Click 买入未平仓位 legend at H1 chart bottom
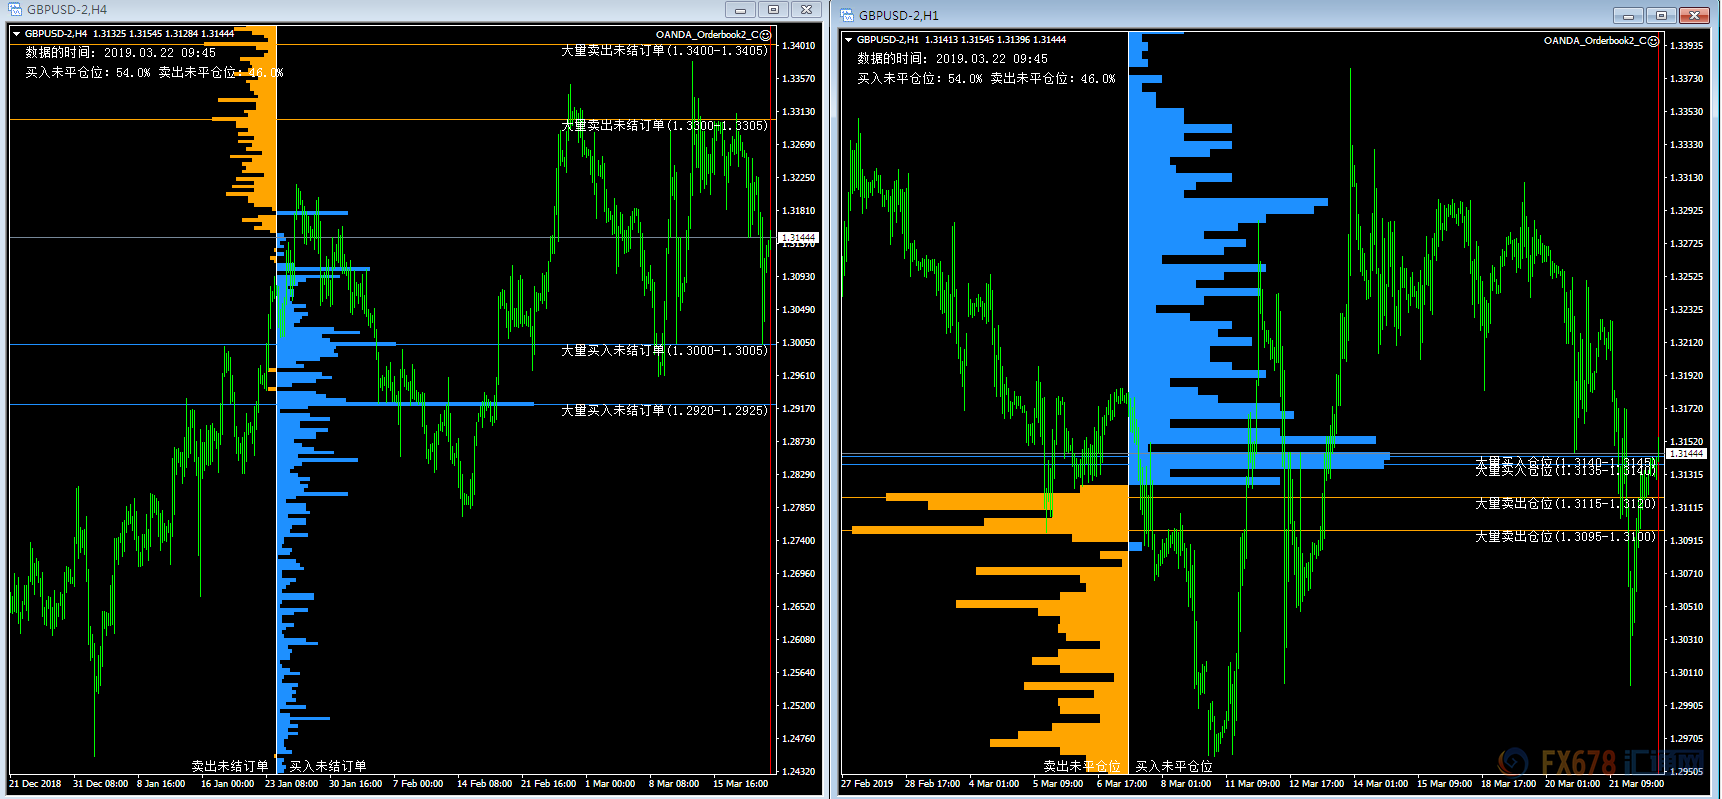 [1174, 766]
